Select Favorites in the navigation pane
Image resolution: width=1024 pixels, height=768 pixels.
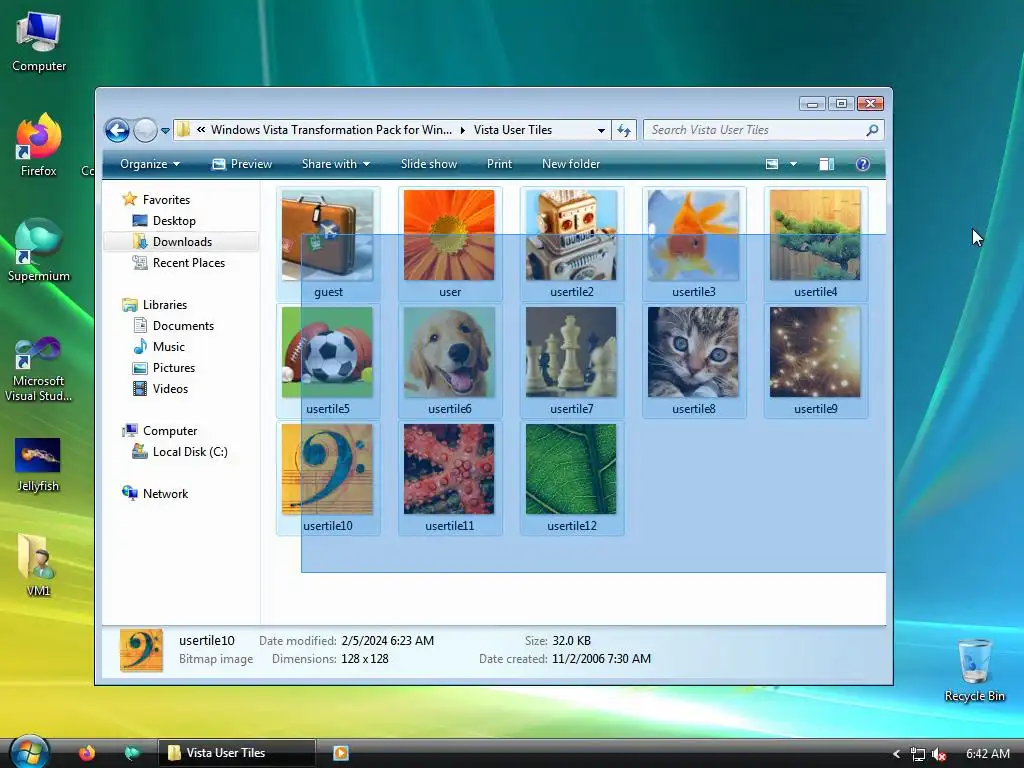pyautogui.click(x=166, y=200)
